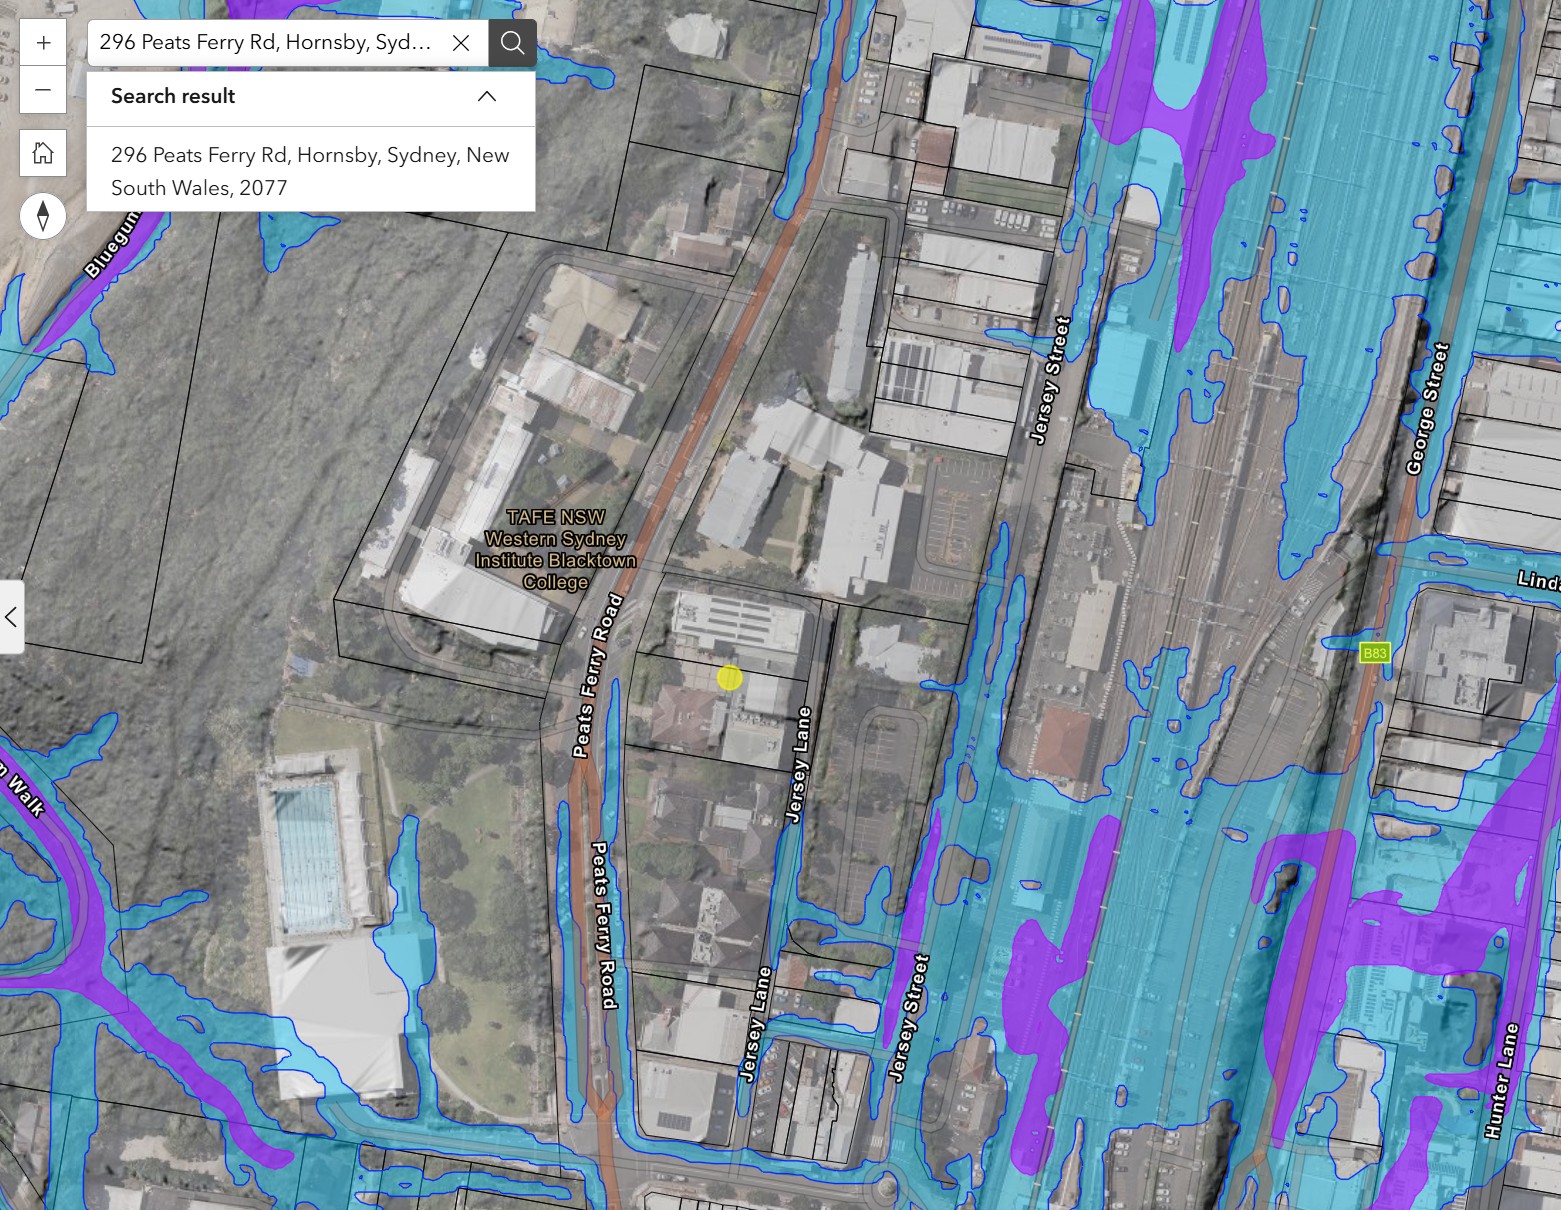Click the Bluegum street label at top left
This screenshot has height=1210, width=1561.
click(112, 252)
